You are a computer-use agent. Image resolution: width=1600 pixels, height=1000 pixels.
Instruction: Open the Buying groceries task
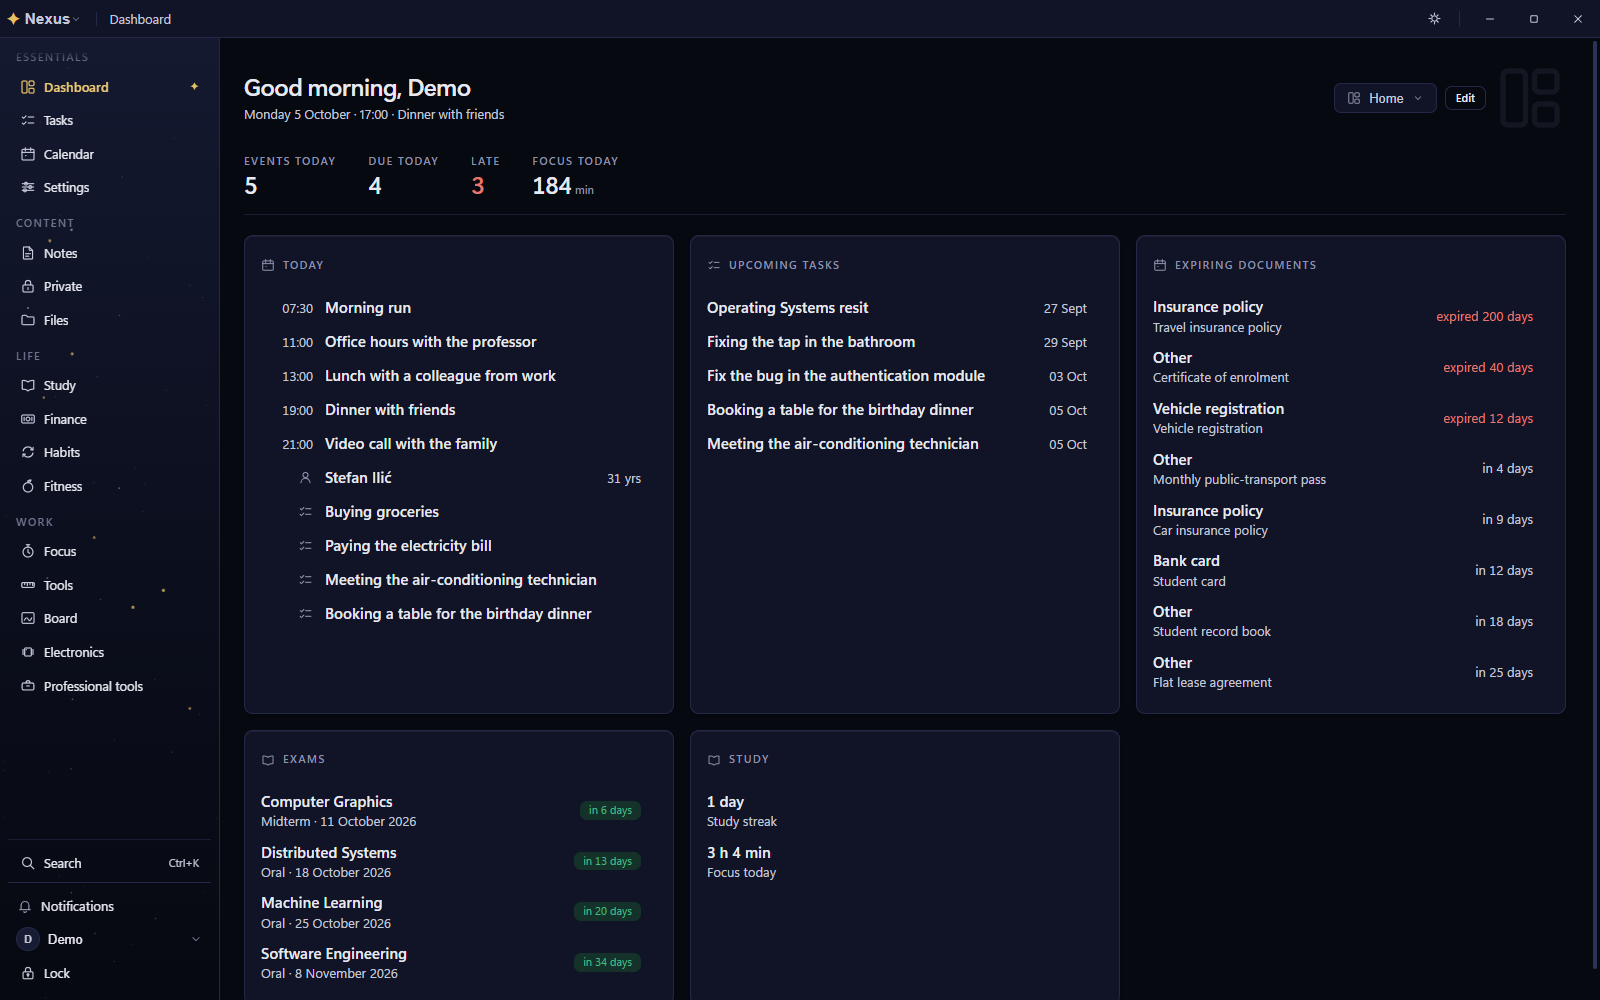(x=461, y=512)
